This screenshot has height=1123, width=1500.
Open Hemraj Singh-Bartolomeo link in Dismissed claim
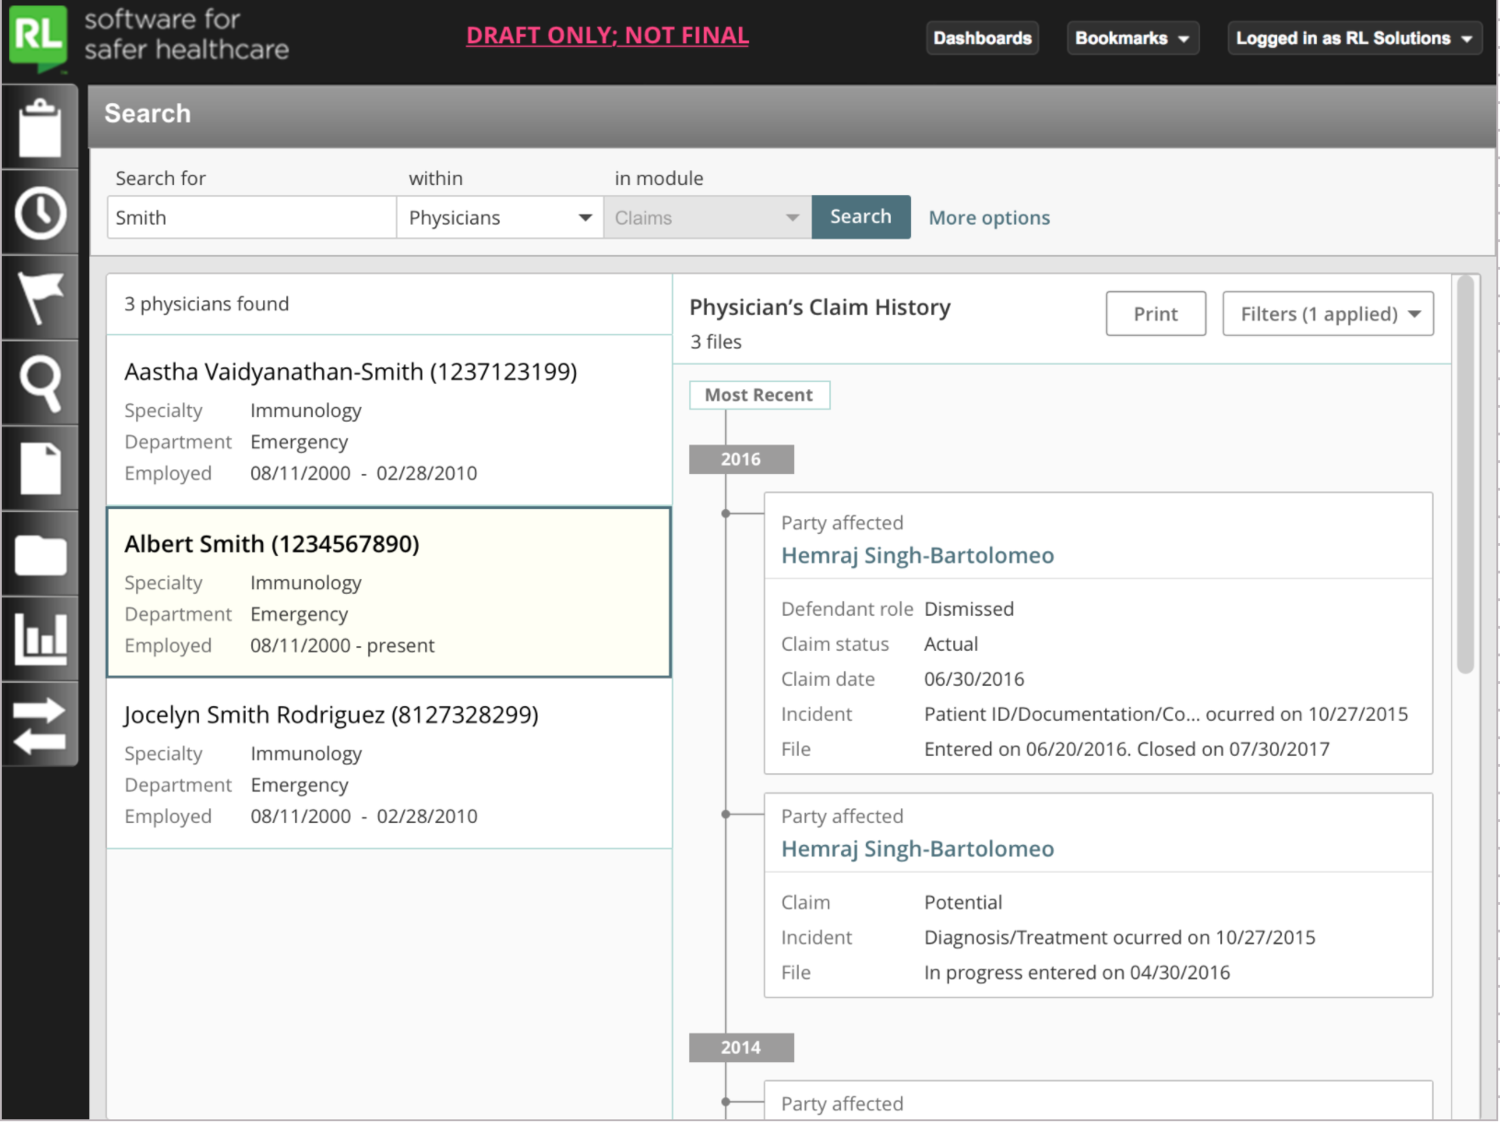[x=917, y=556]
